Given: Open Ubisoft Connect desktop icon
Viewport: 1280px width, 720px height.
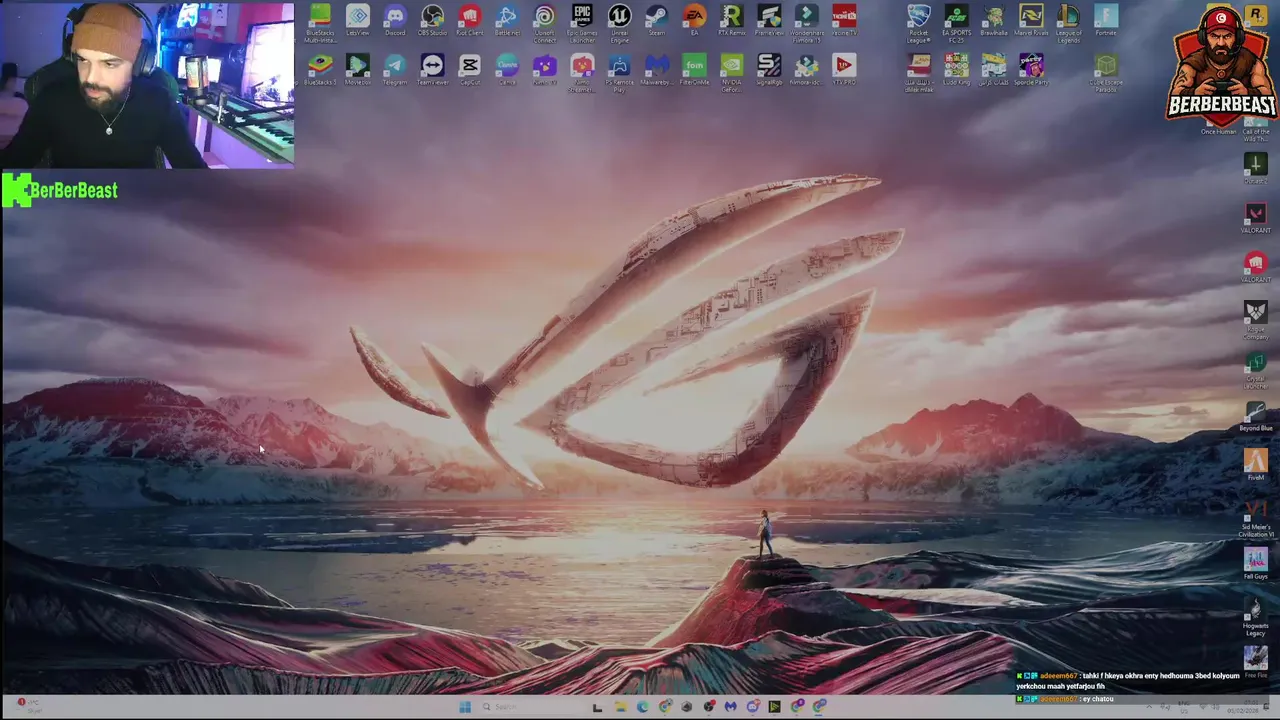Looking at the screenshot, I should (544, 22).
